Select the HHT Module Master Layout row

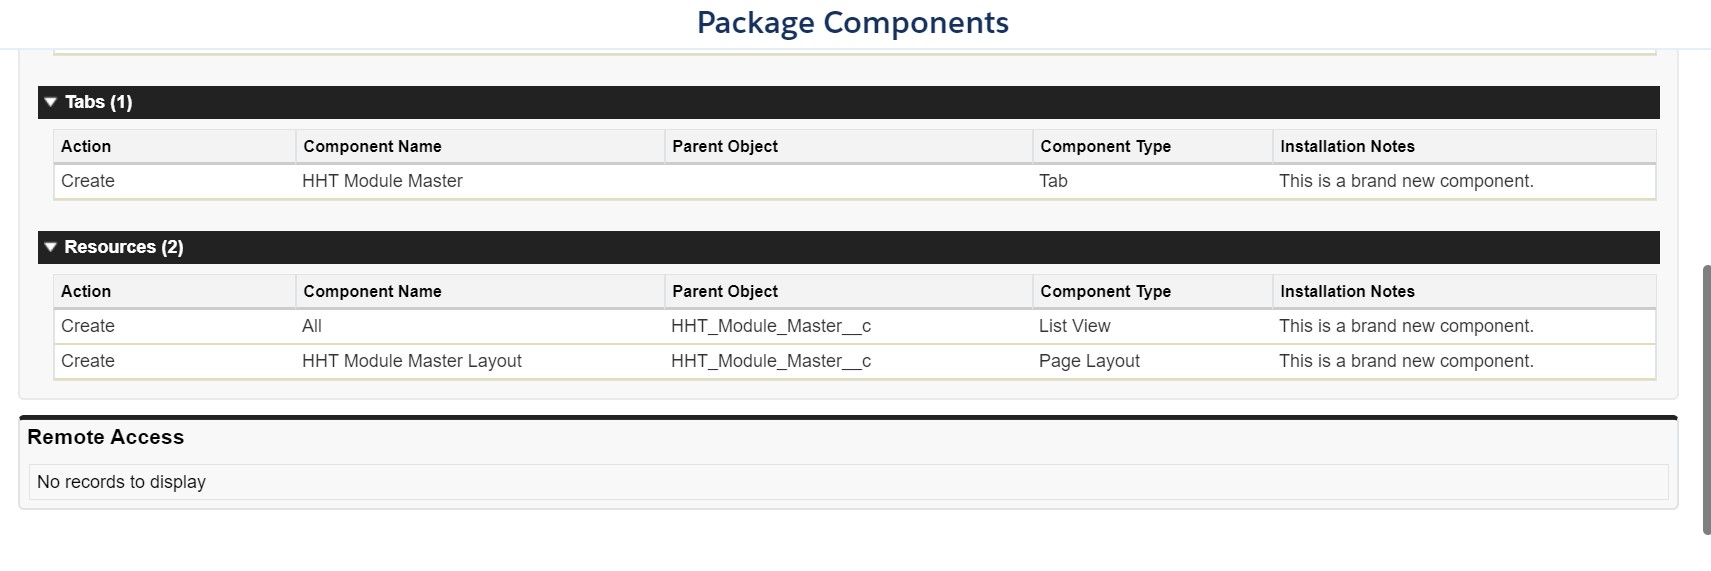click(411, 361)
